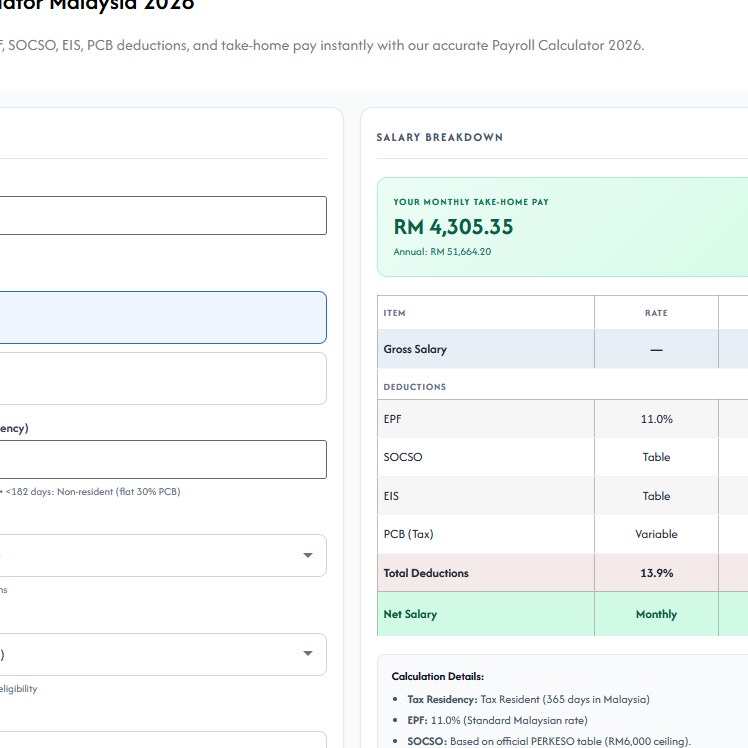Click the SALARY BREAKDOWN heading

pos(439,137)
